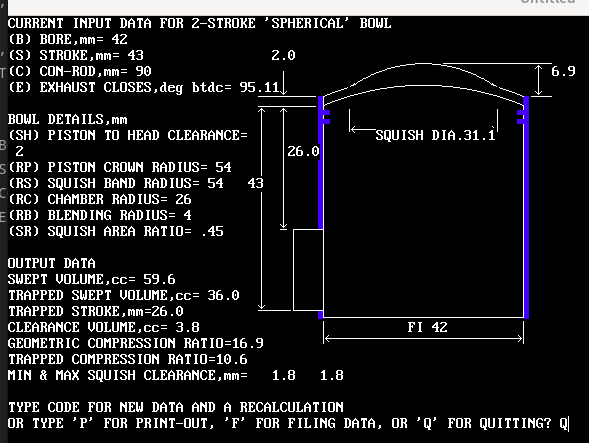Click the '26.0' trapped stroke dimension label
This screenshot has height=443, width=589.
pyautogui.click(x=304, y=151)
